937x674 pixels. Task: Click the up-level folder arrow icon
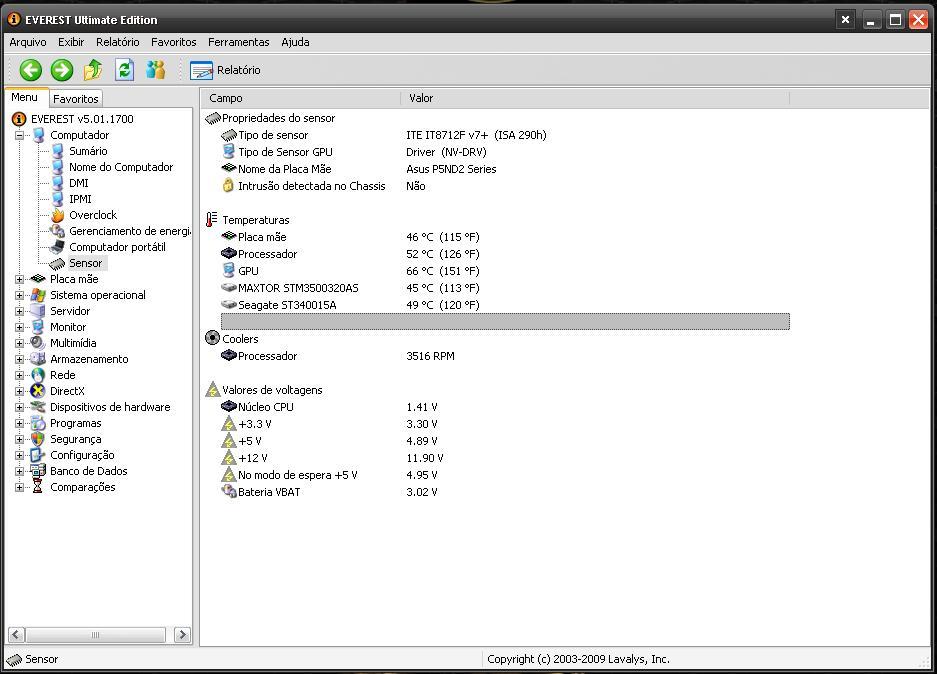[x=93, y=70]
